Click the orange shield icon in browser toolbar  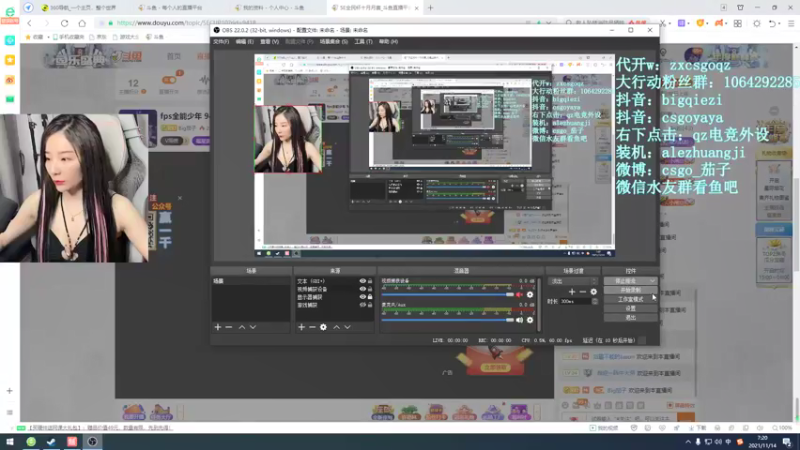coord(700,23)
